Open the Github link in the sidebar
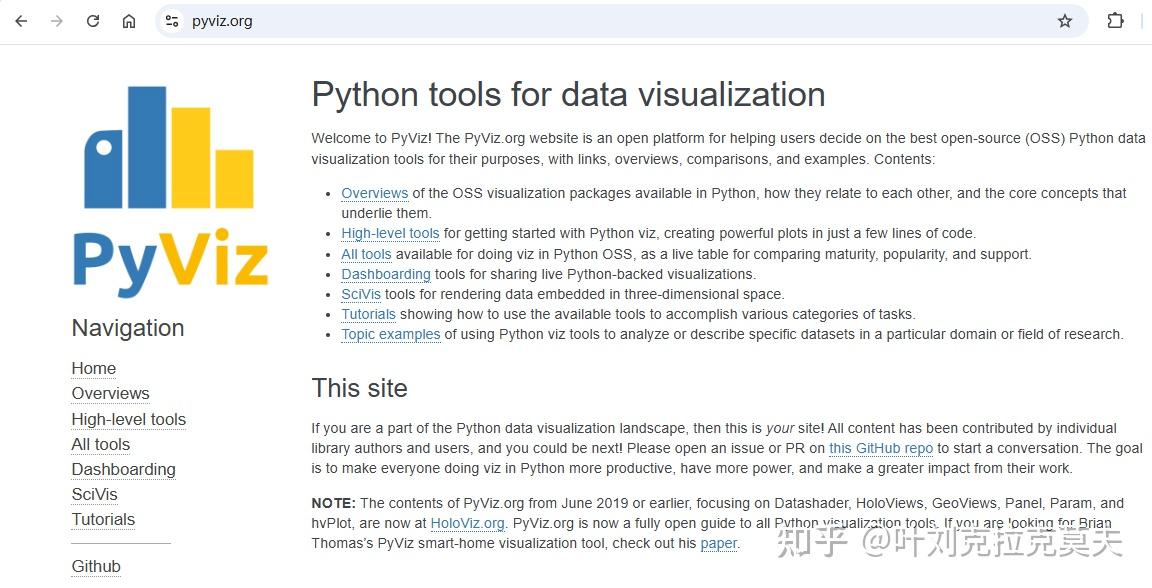 tap(96, 566)
